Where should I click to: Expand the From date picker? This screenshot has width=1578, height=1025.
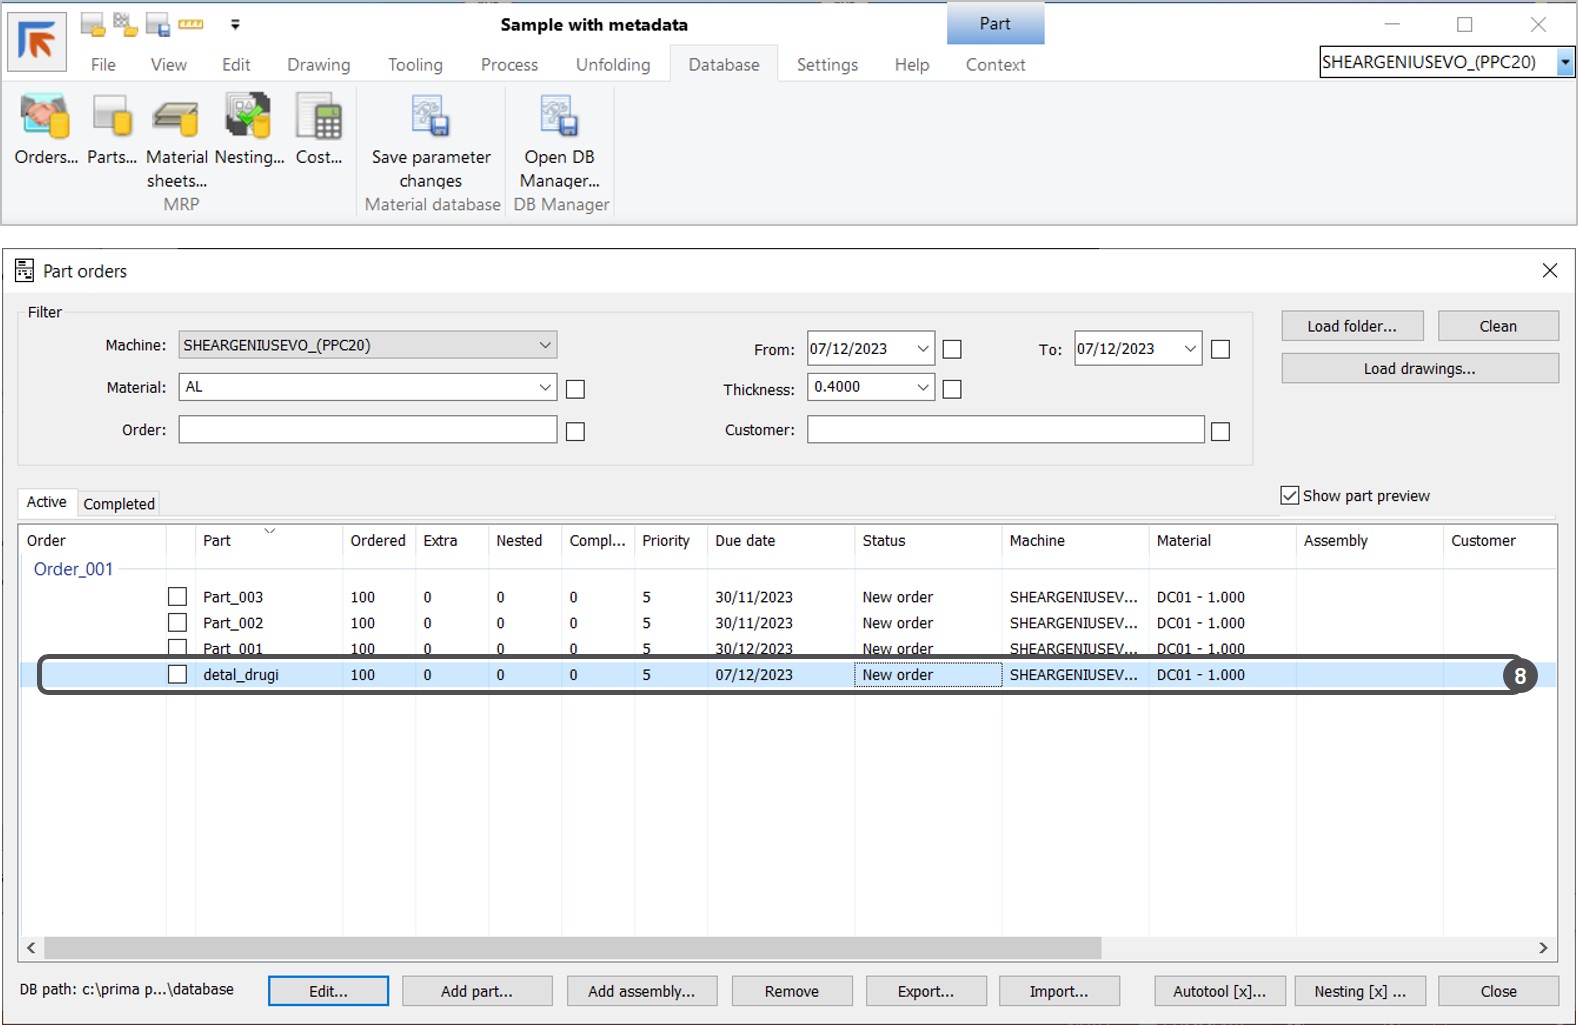point(922,349)
